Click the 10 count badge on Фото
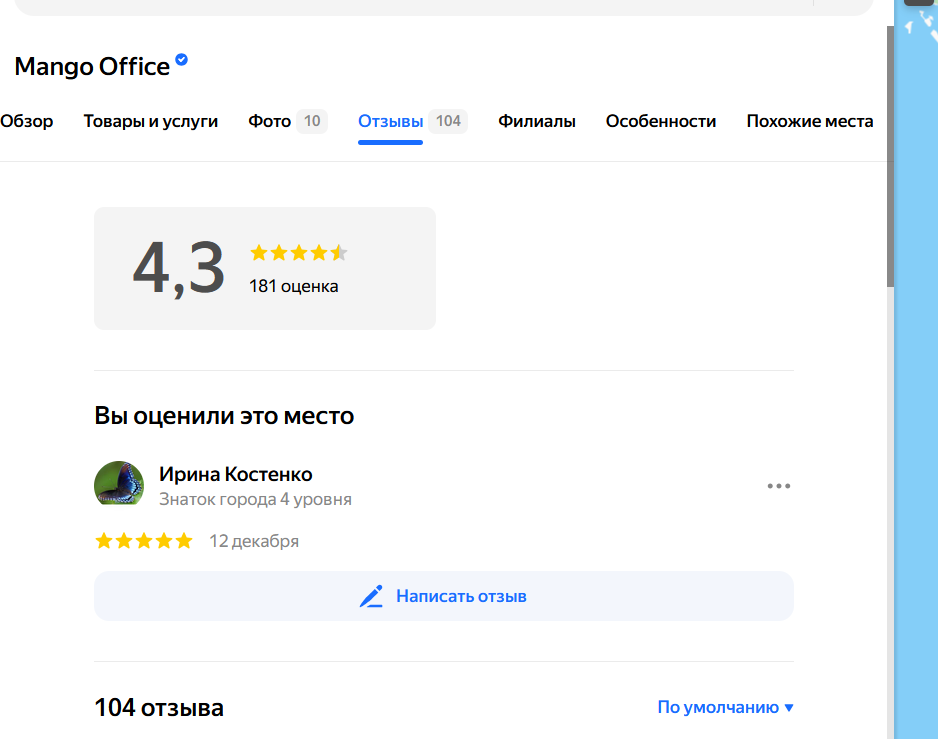 [x=312, y=121]
